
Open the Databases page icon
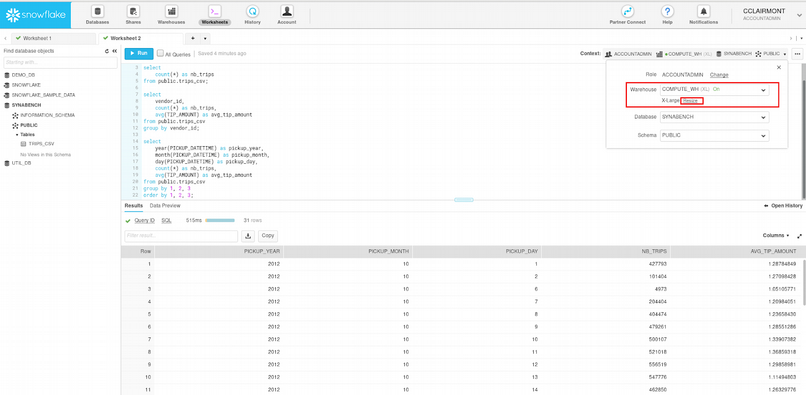pyautogui.click(x=97, y=11)
